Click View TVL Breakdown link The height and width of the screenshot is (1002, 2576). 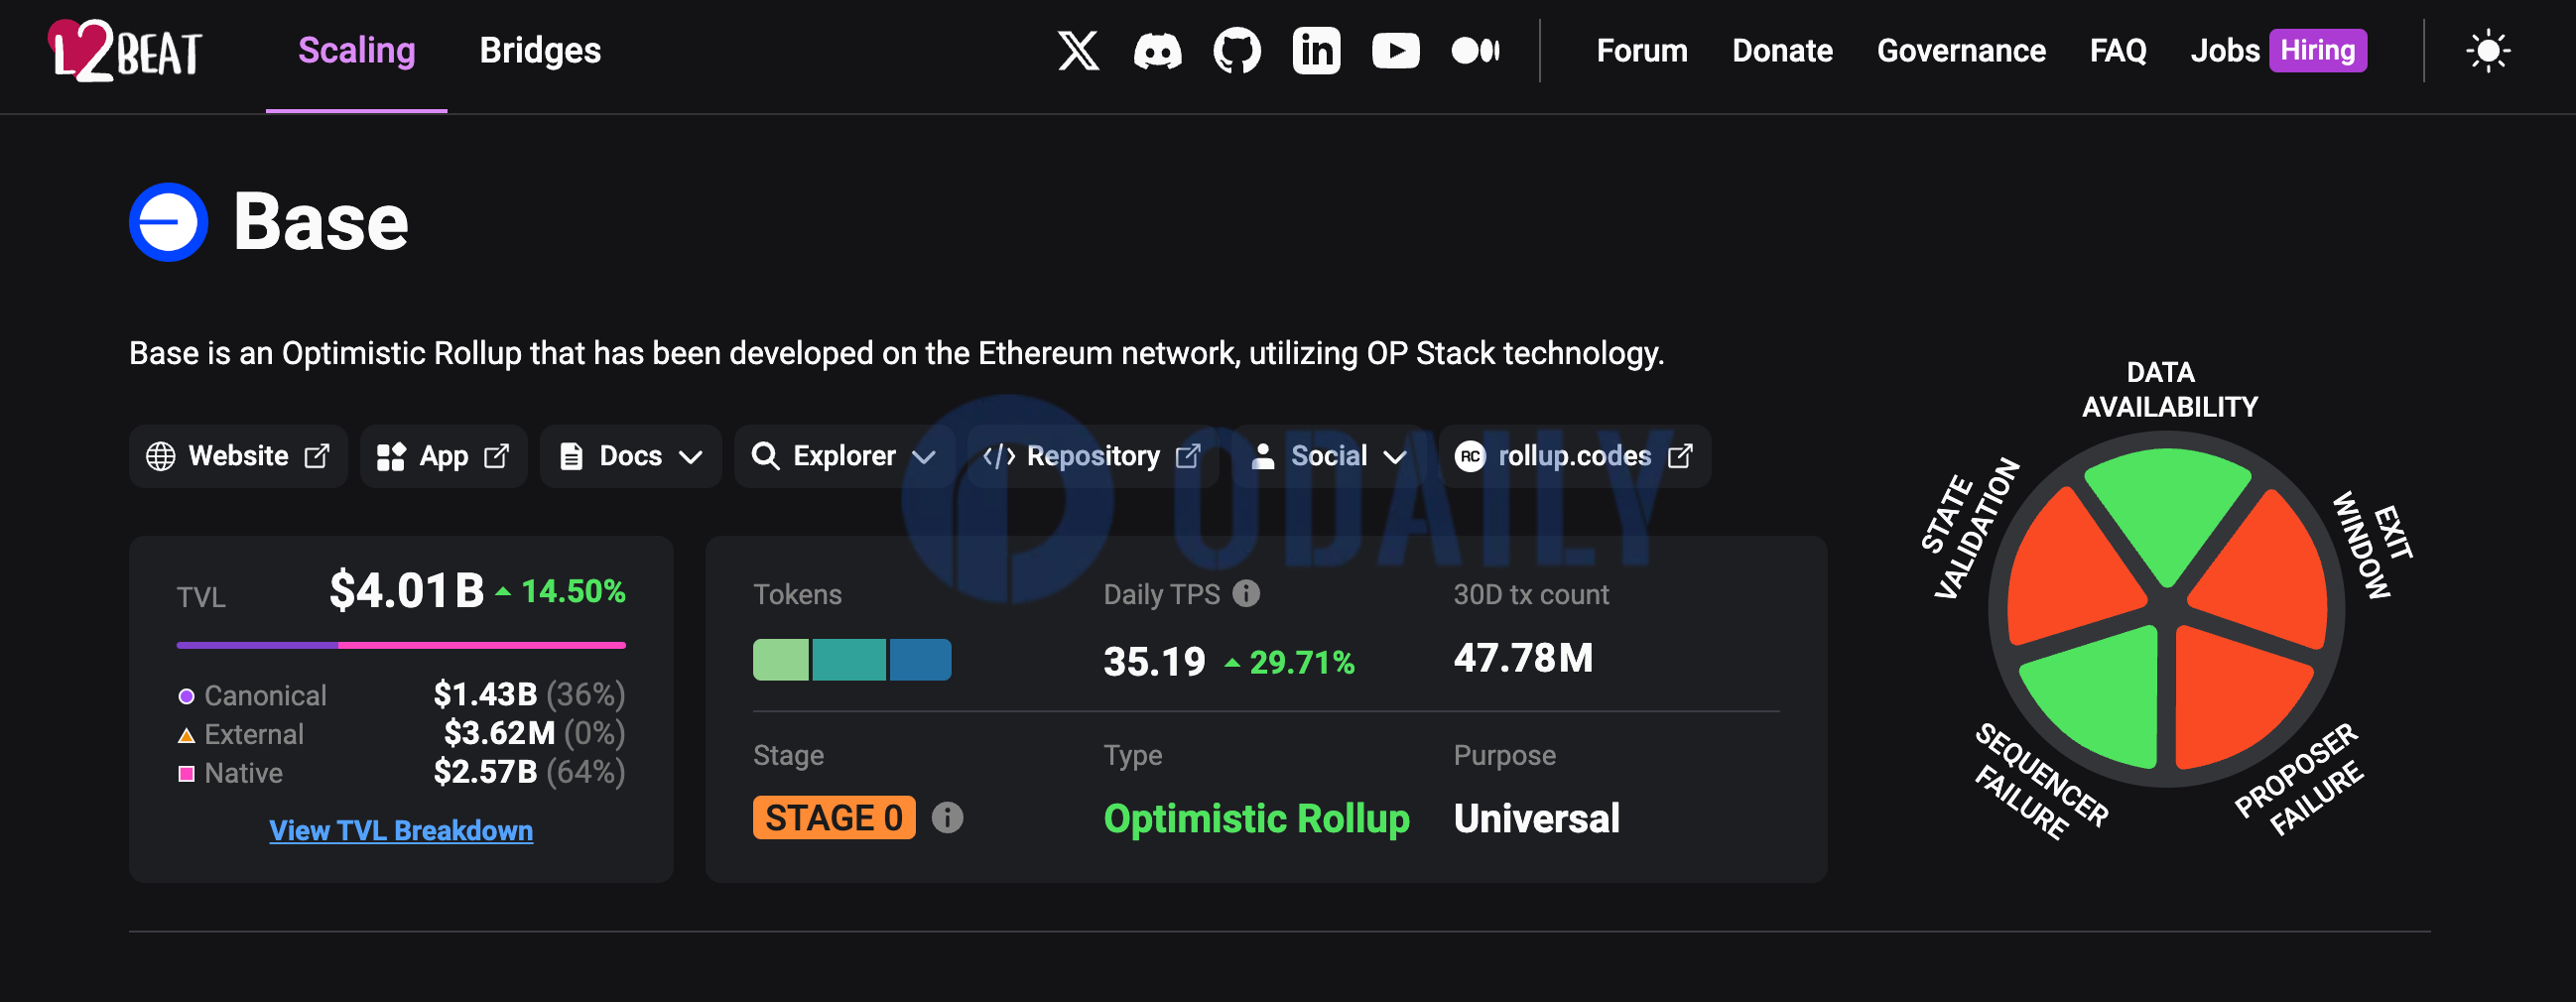(401, 831)
